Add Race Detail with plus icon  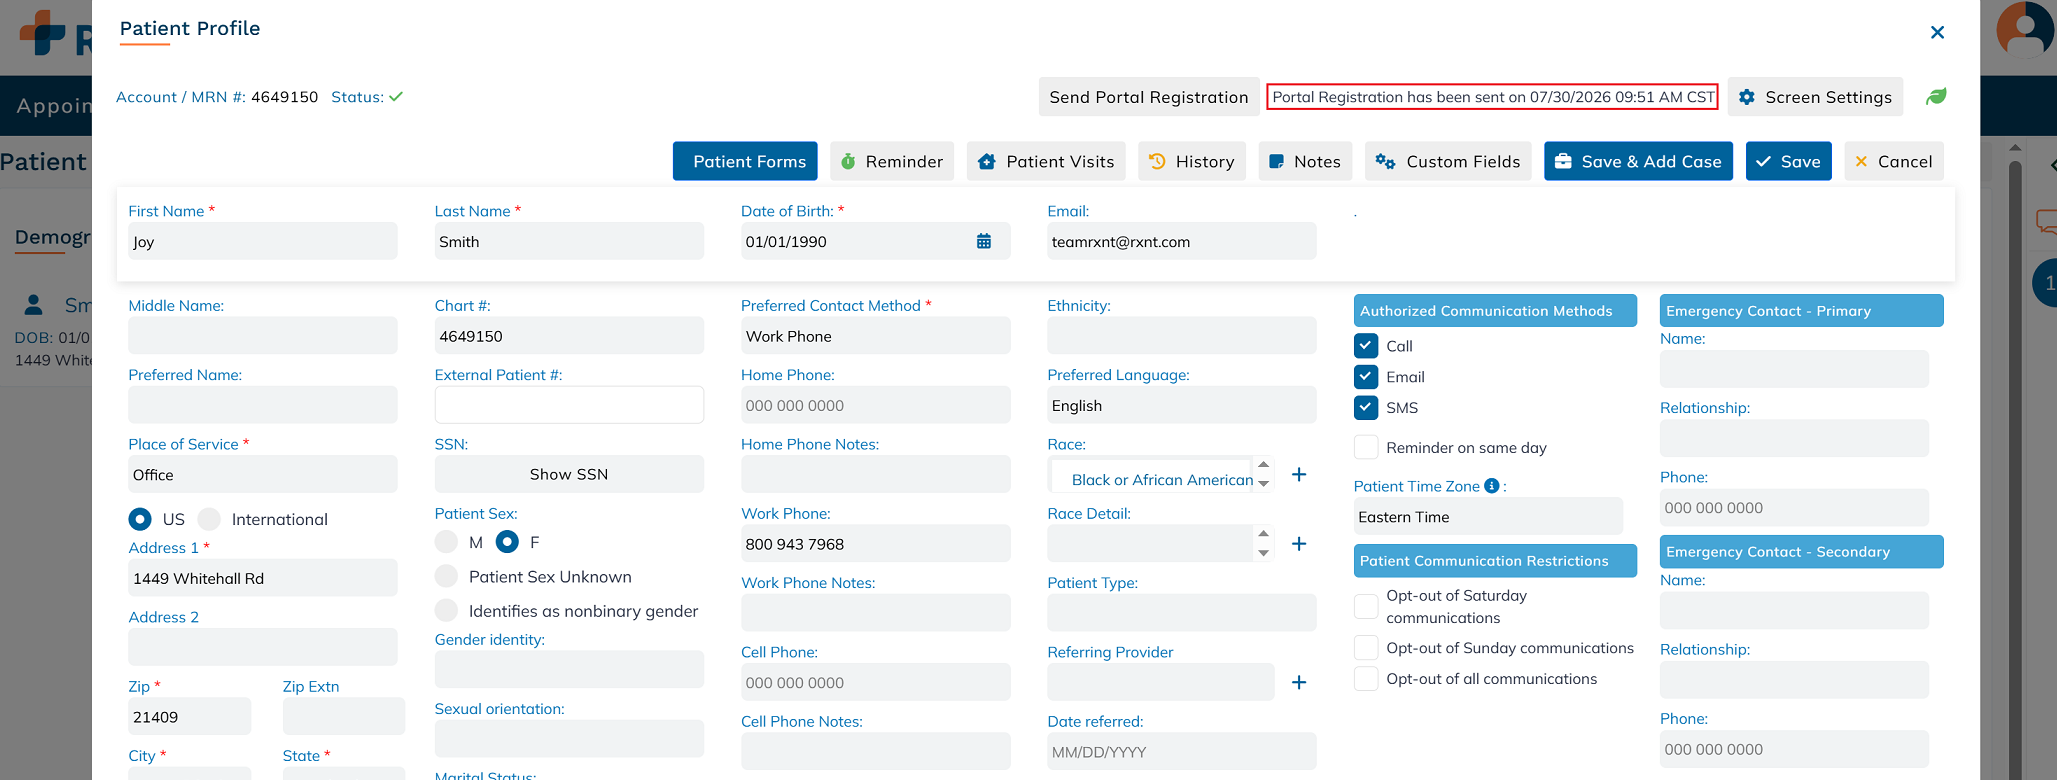[x=1299, y=544]
